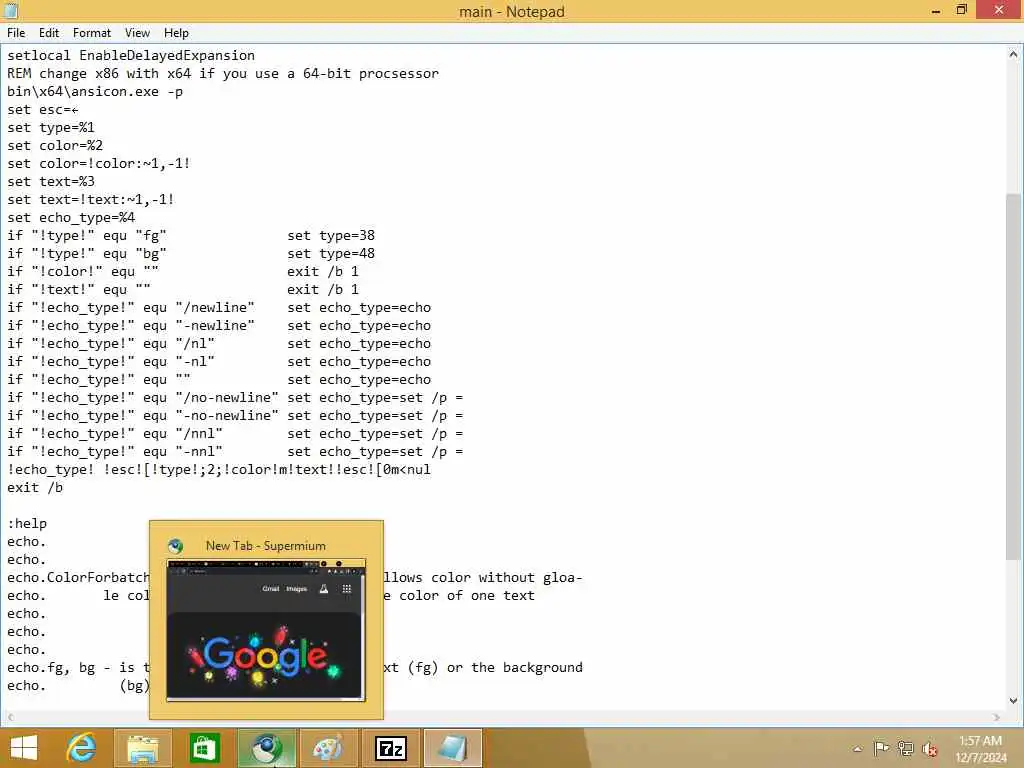The height and width of the screenshot is (768, 1024).
Task: Click the line "set text=!text:~1,-1!"
Action: (x=91, y=199)
